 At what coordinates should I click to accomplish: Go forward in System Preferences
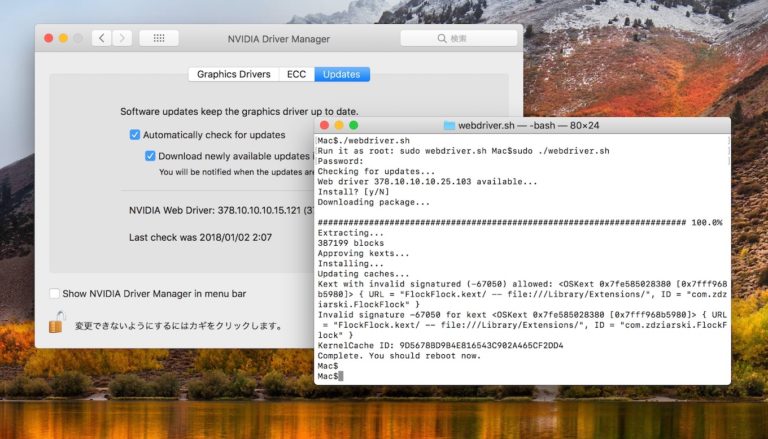[122, 38]
